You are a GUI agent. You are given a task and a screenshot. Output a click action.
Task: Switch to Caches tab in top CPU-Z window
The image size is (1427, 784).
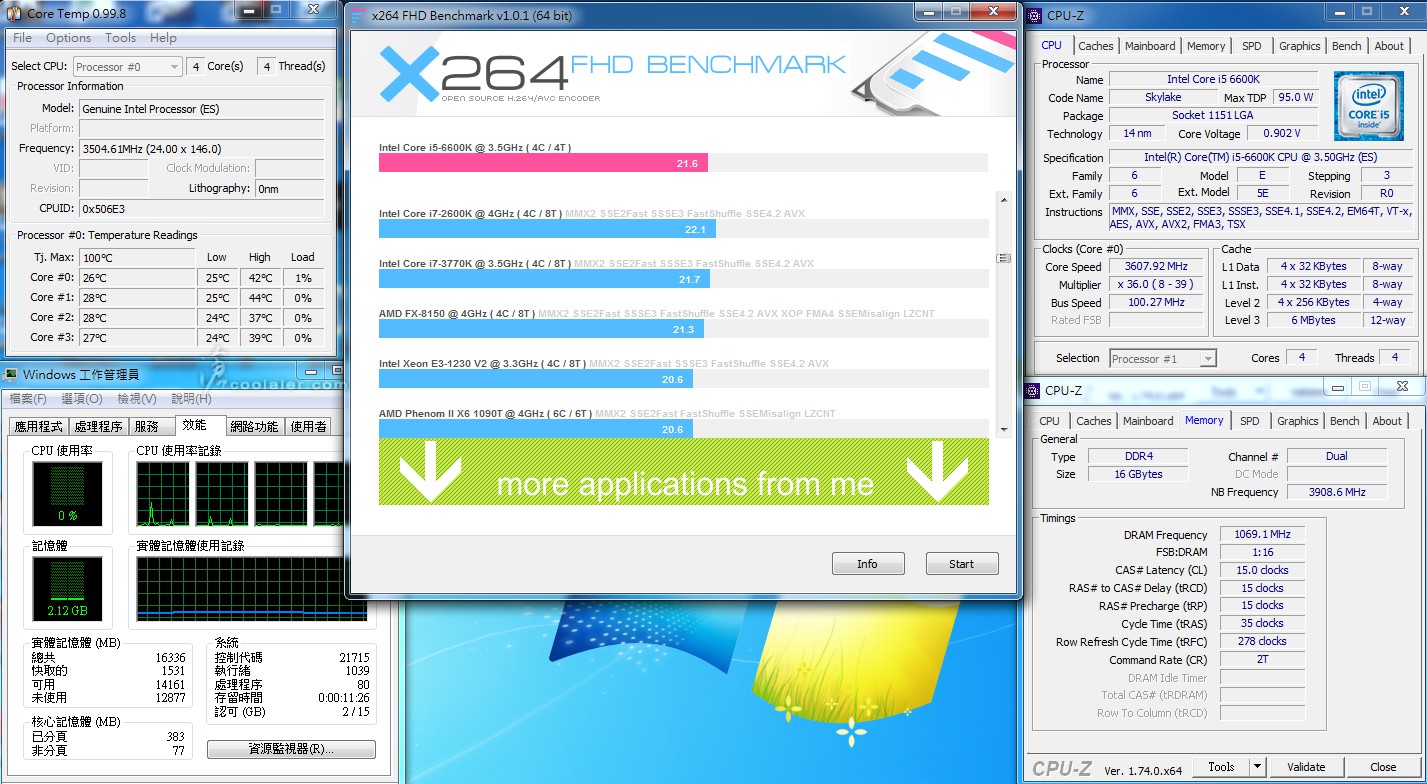pyautogui.click(x=1095, y=46)
